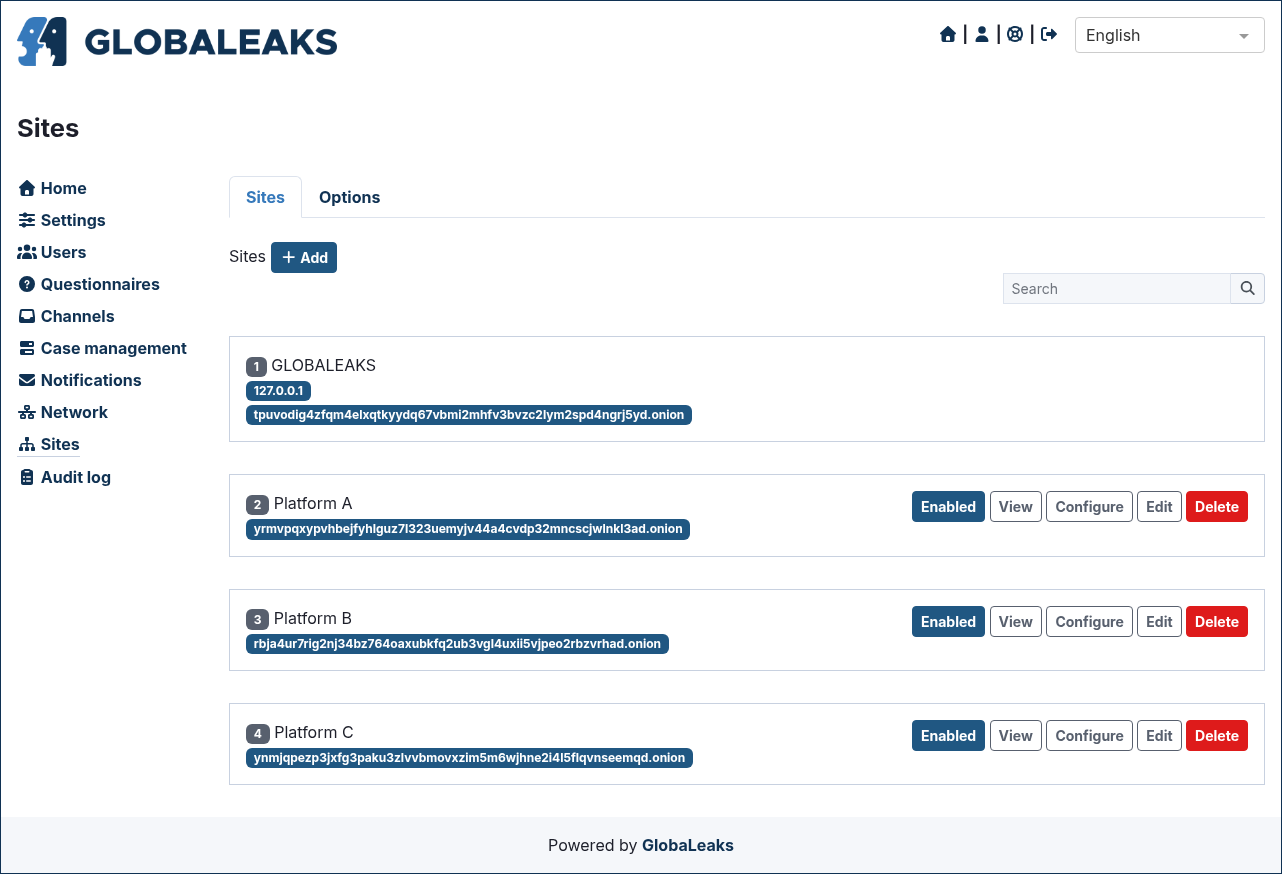Open user preferences person icon
Viewport: 1282px width, 874px height.
click(x=982, y=35)
